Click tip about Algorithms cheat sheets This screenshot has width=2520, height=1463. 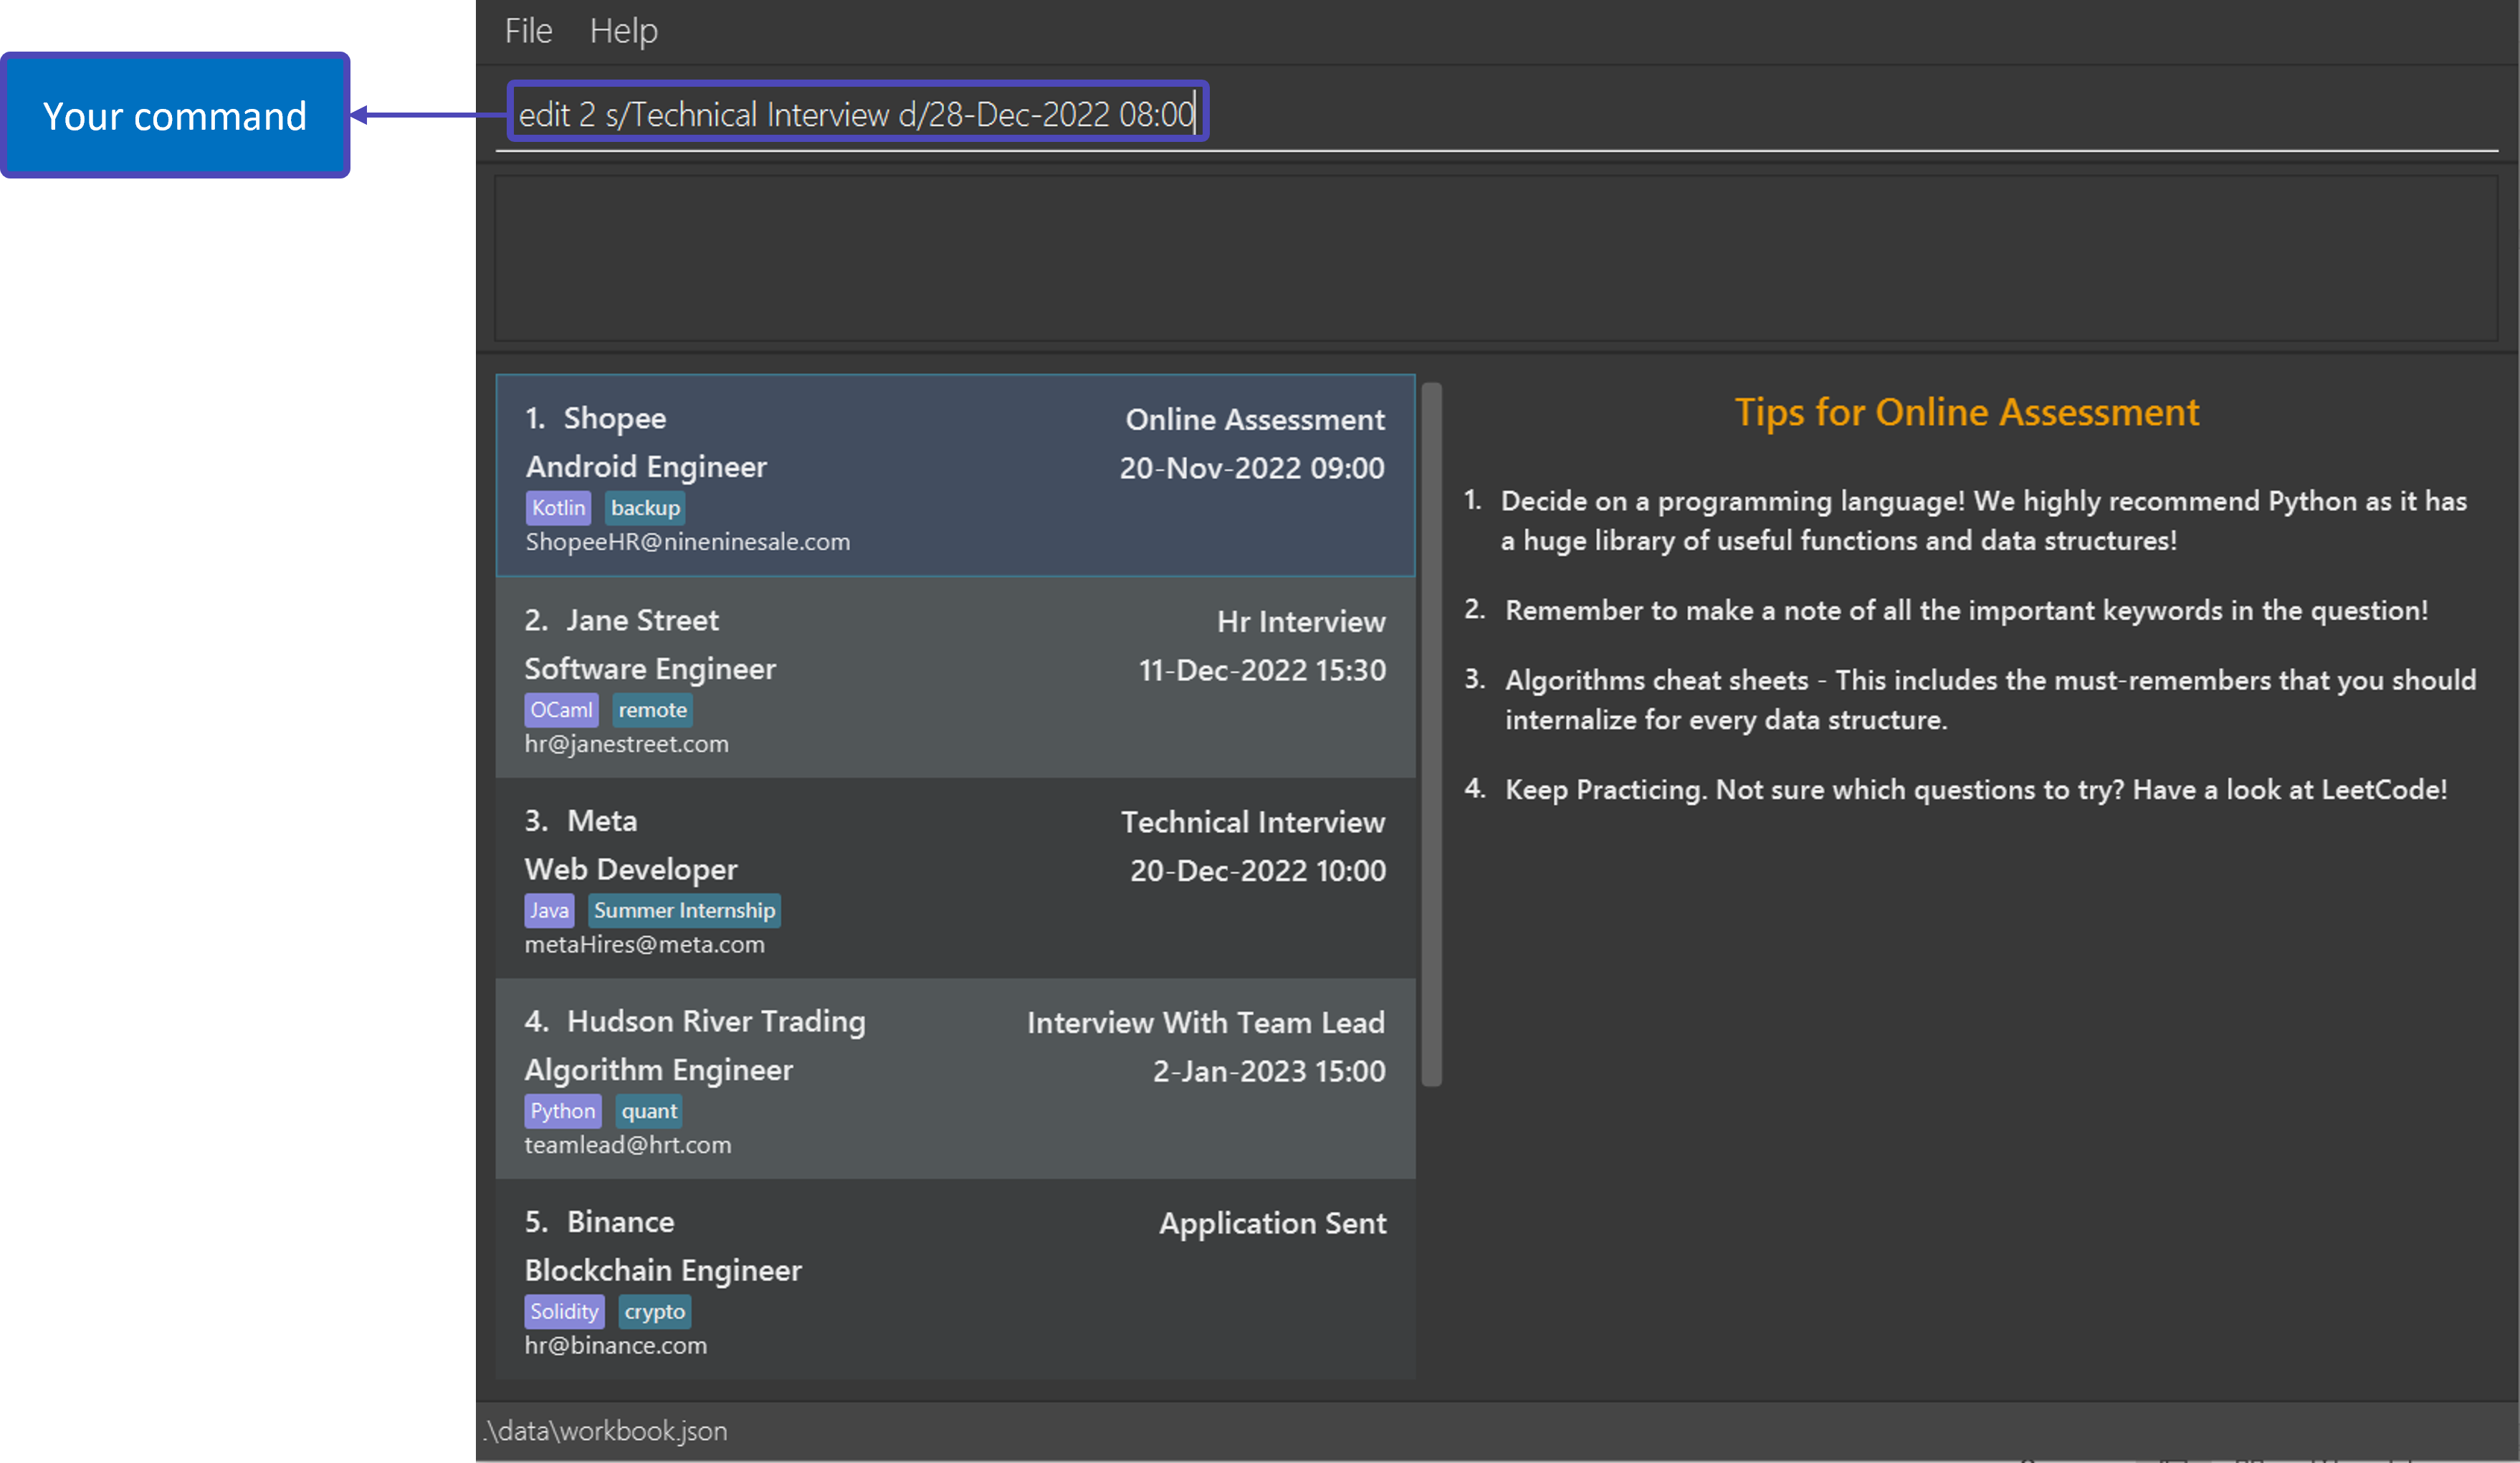[1991, 700]
